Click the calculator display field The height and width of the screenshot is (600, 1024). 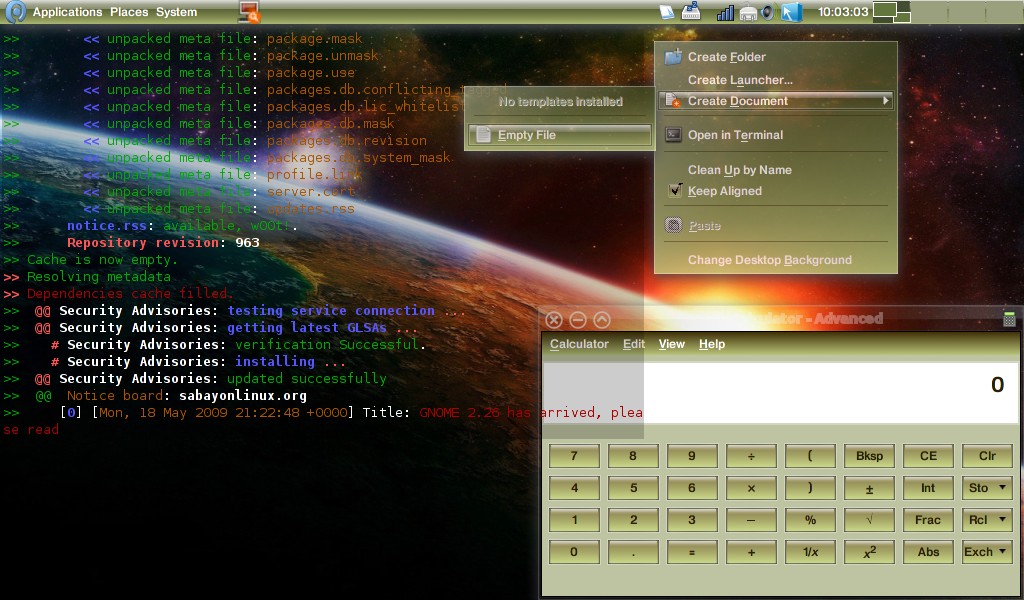pyautogui.click(x=780, y=392)
